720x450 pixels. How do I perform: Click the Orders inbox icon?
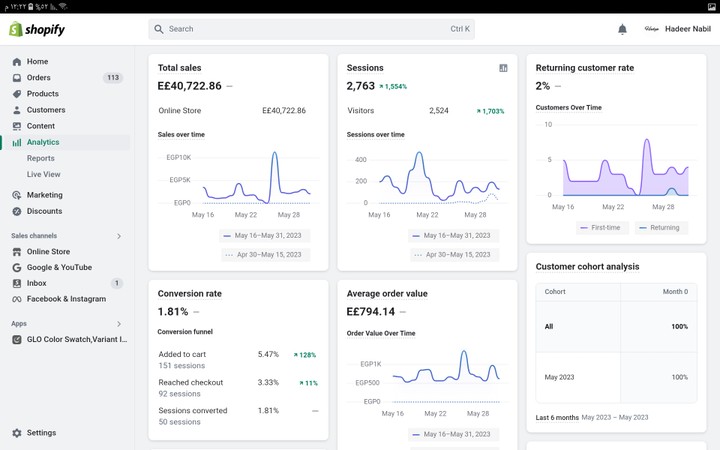(x=17, y=78)
